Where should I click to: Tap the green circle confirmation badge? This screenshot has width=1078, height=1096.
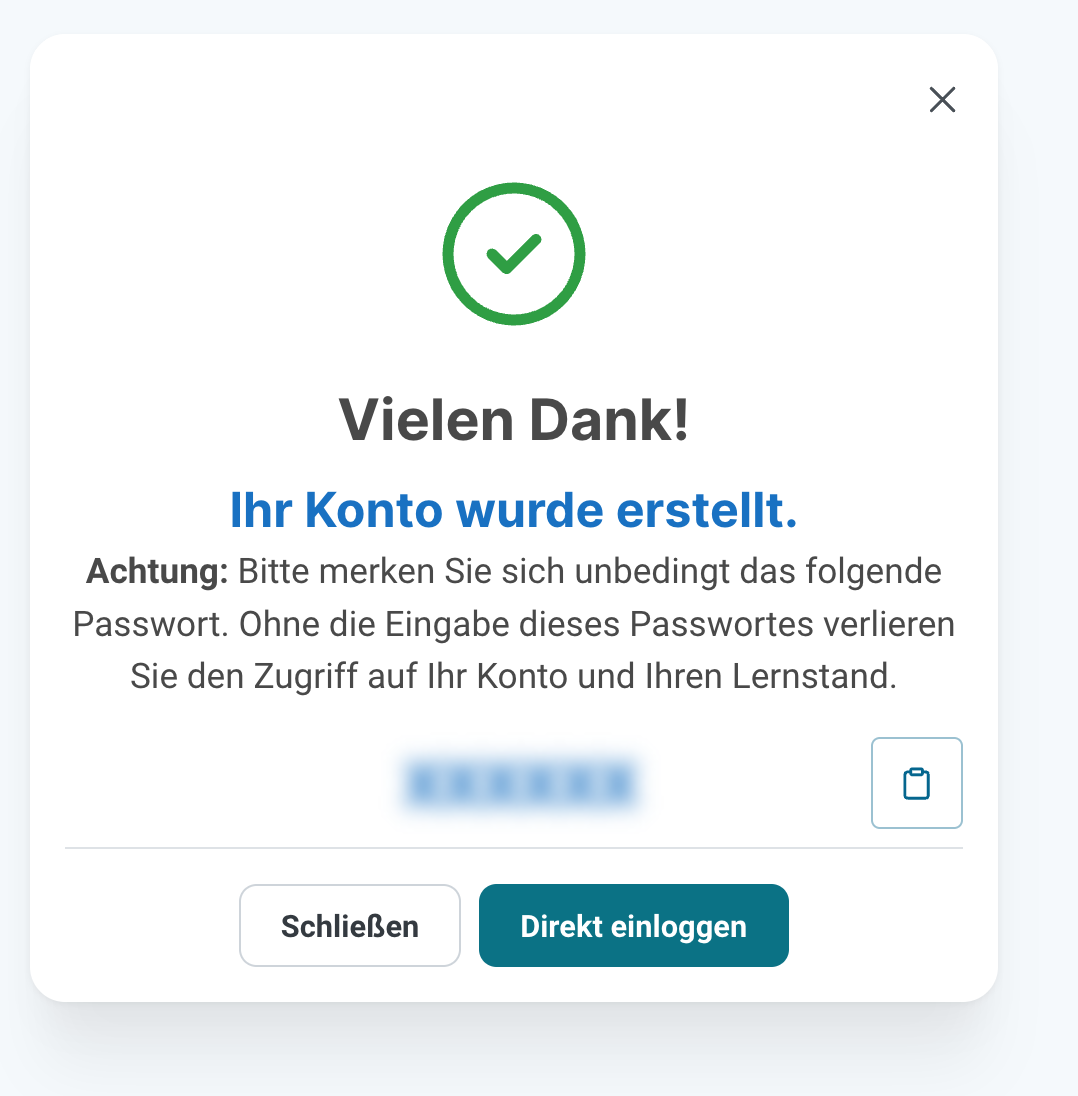coord(513,253)
